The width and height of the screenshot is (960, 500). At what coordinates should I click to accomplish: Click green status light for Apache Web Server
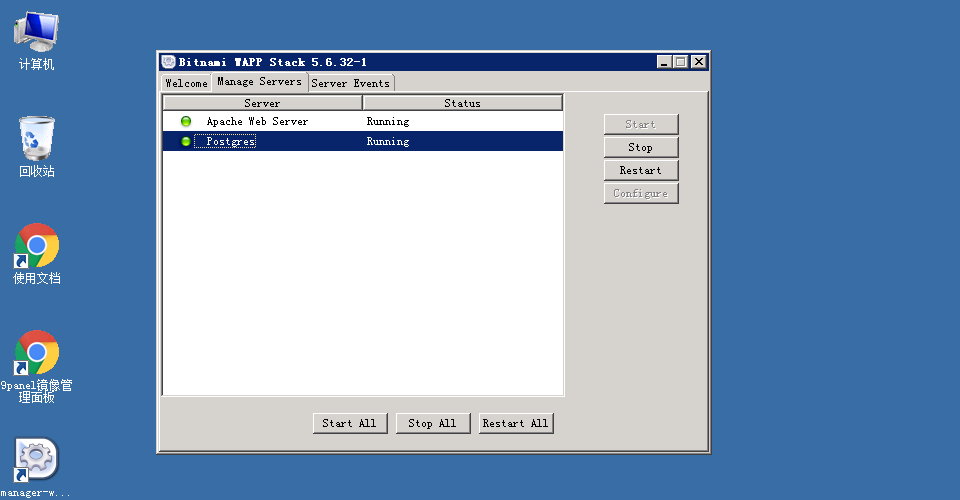pos(186,121)
